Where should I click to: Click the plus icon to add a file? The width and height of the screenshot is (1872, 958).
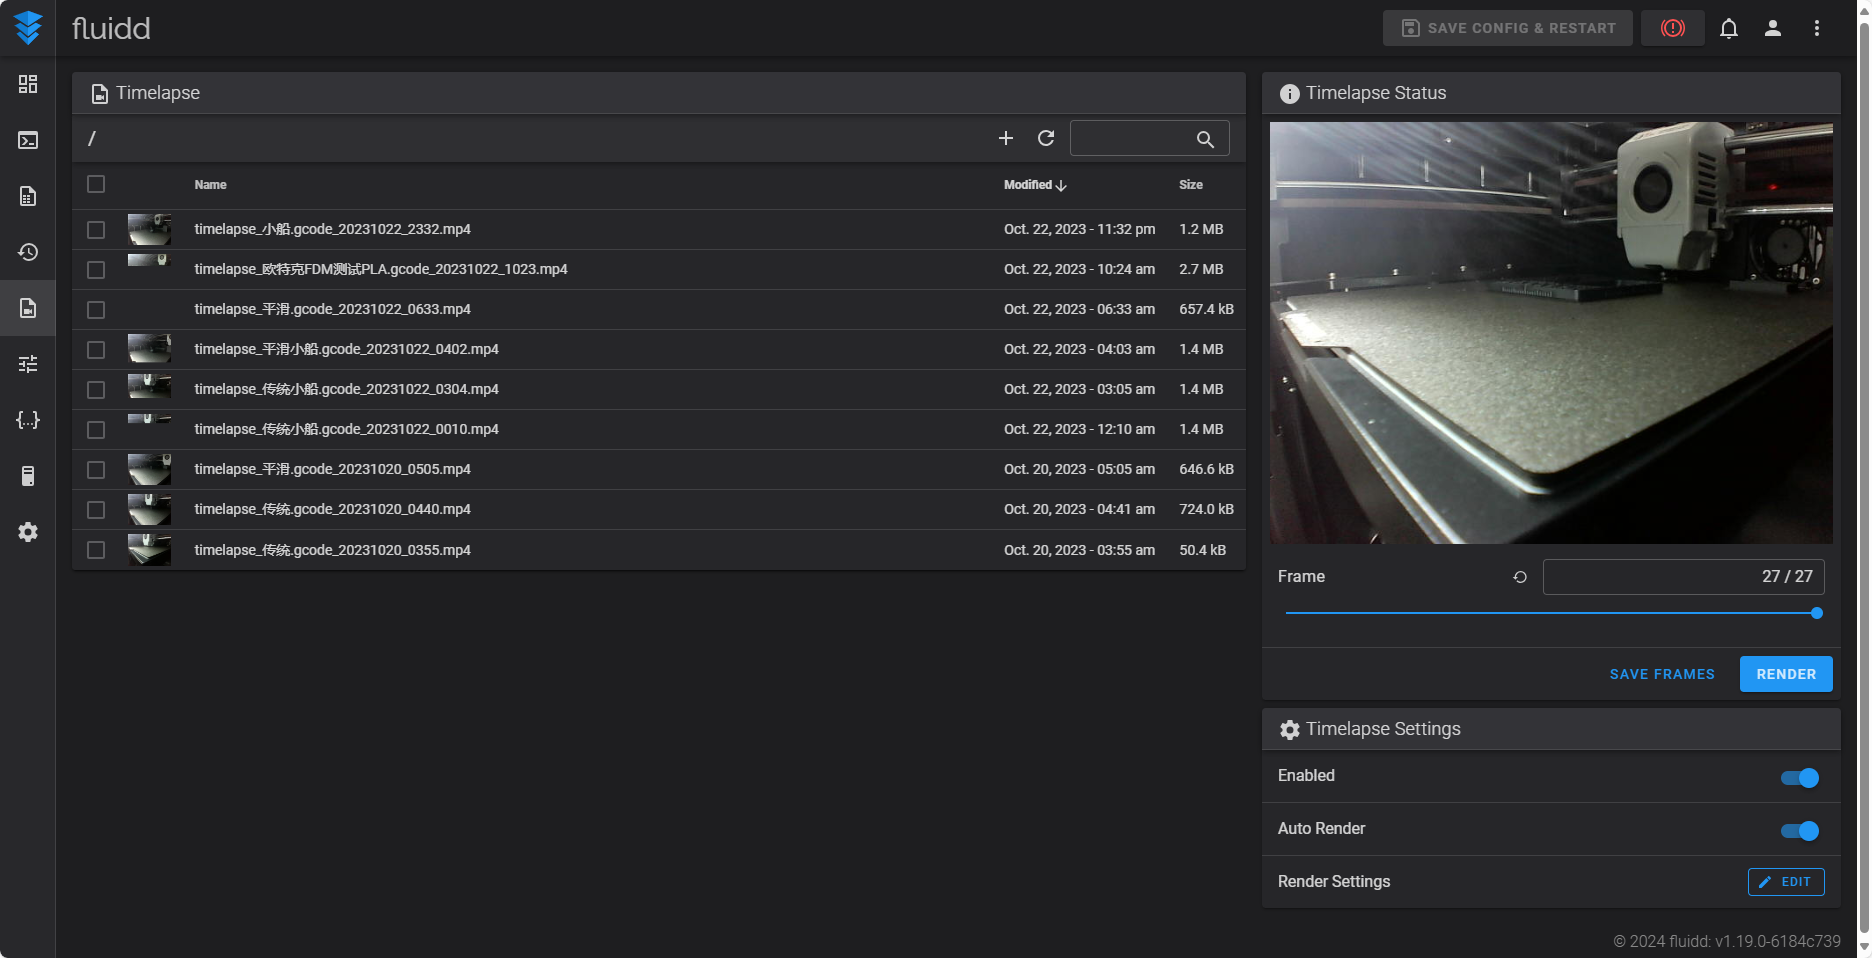(x=1006, y=138)
